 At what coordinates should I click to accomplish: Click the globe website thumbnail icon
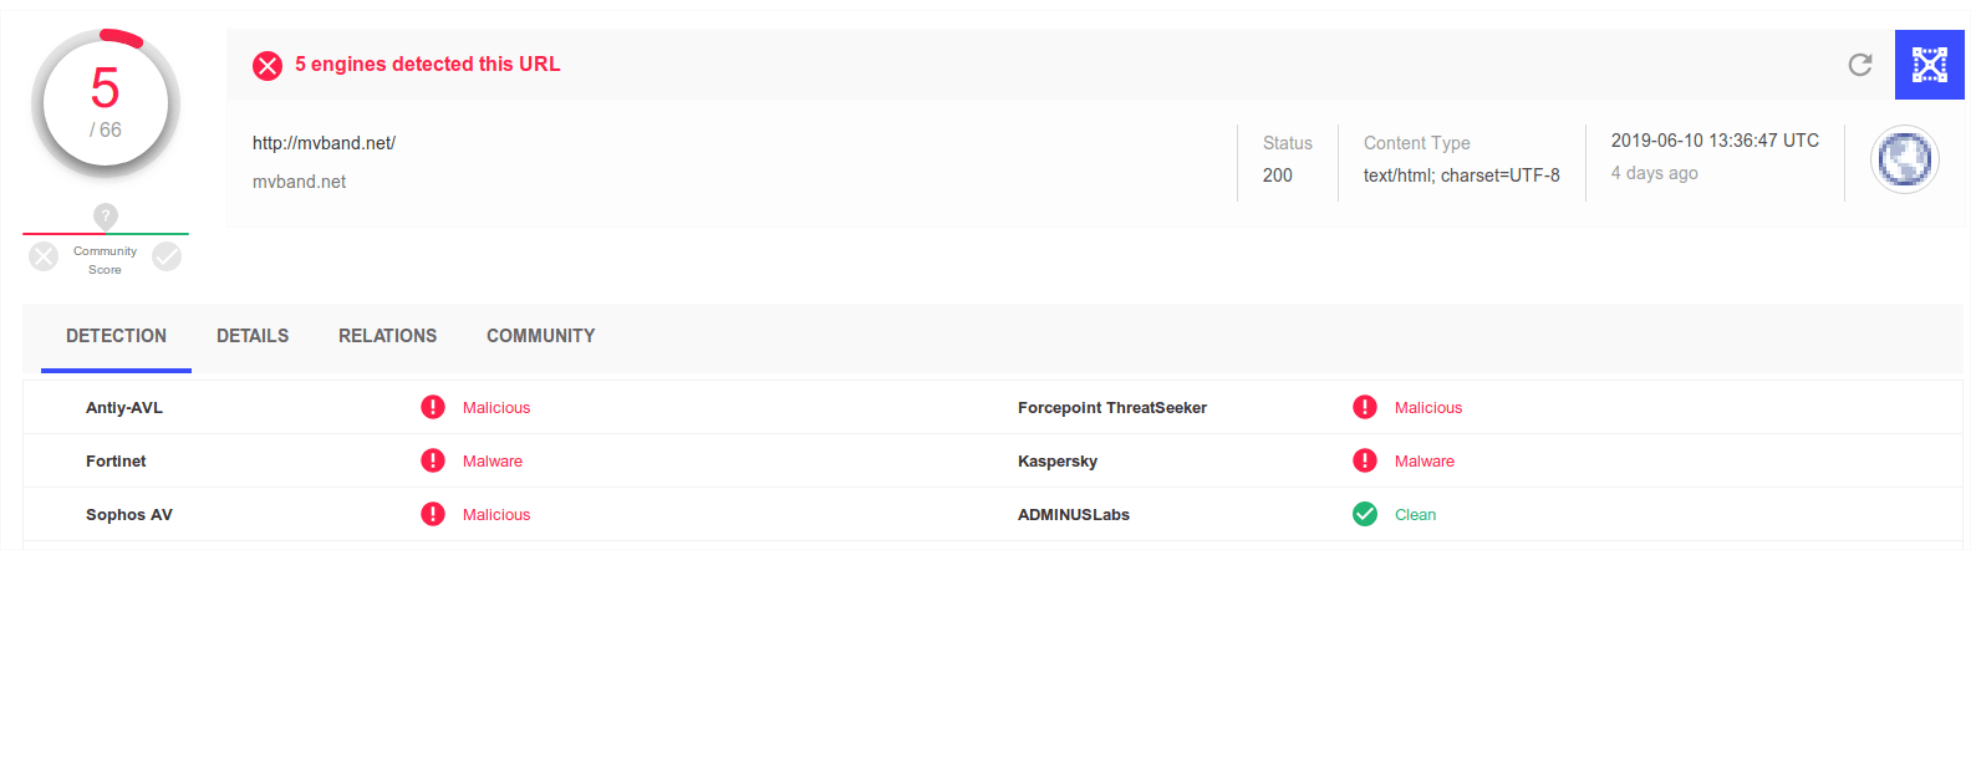point(1904,159)
